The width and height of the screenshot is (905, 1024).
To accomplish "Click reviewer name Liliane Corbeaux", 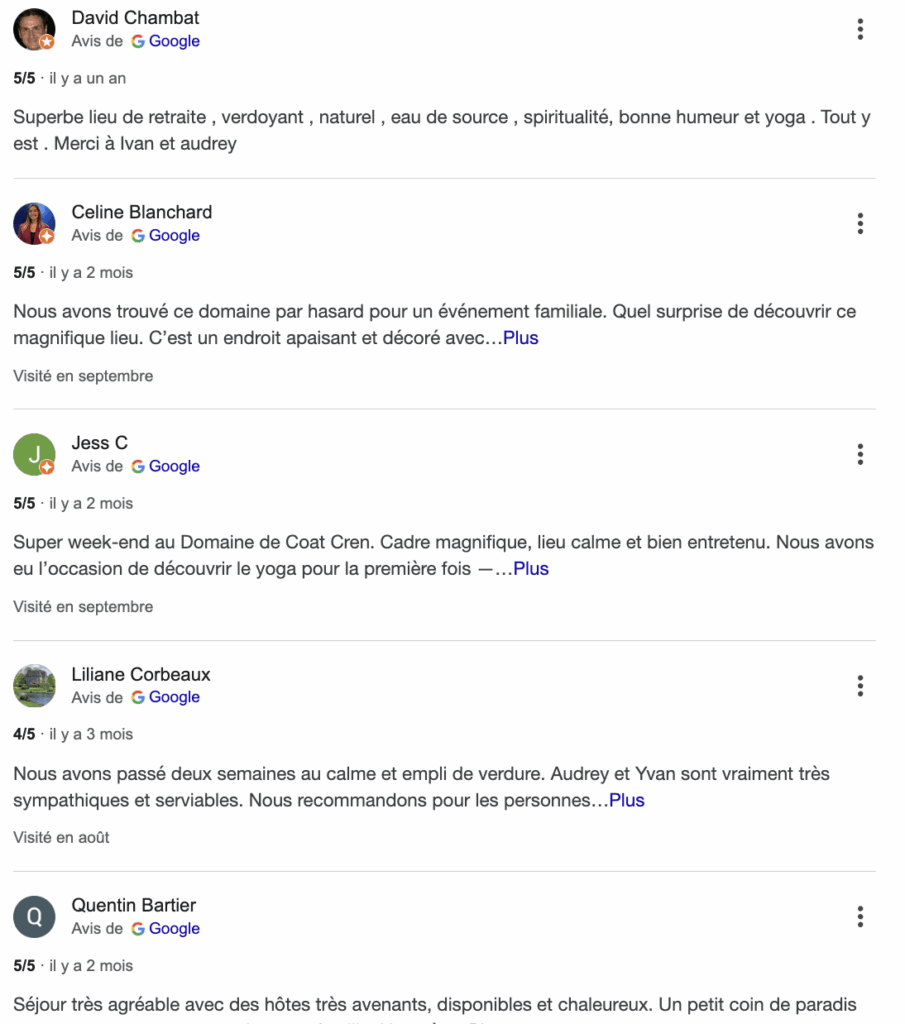I will [141, 674].
